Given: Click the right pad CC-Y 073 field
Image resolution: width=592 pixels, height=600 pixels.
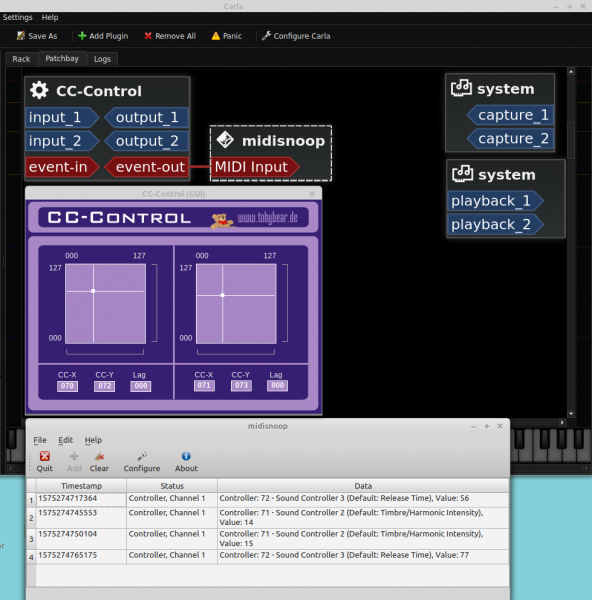Looking at the screenshot, I should click(x=241, y=385).
